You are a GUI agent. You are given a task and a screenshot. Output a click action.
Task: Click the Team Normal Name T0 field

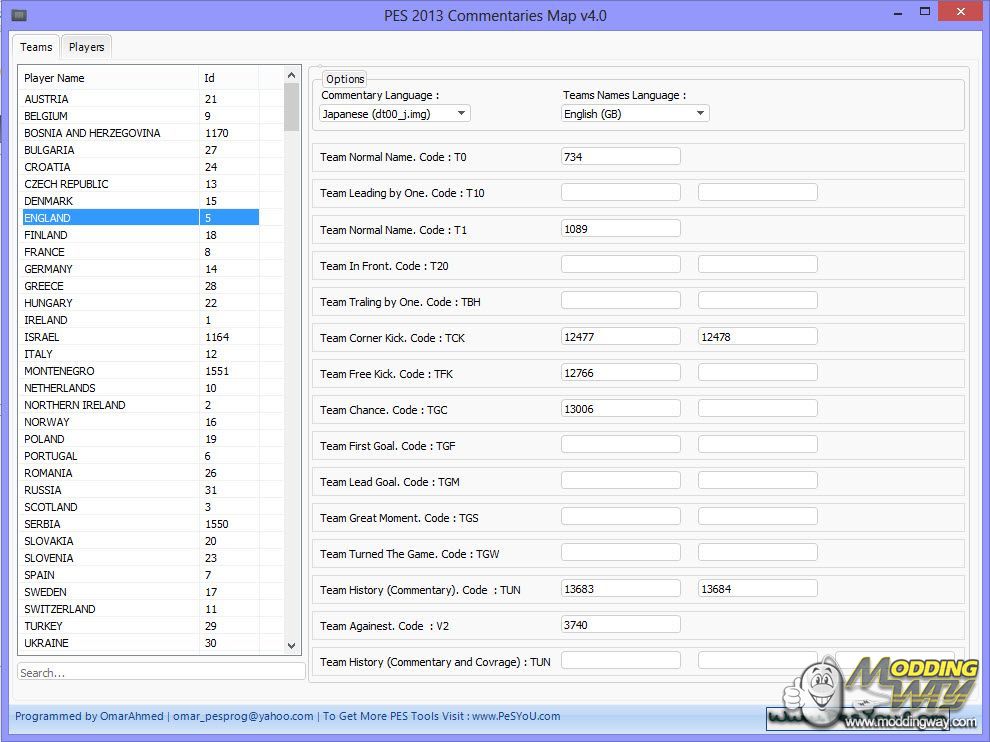620,157
